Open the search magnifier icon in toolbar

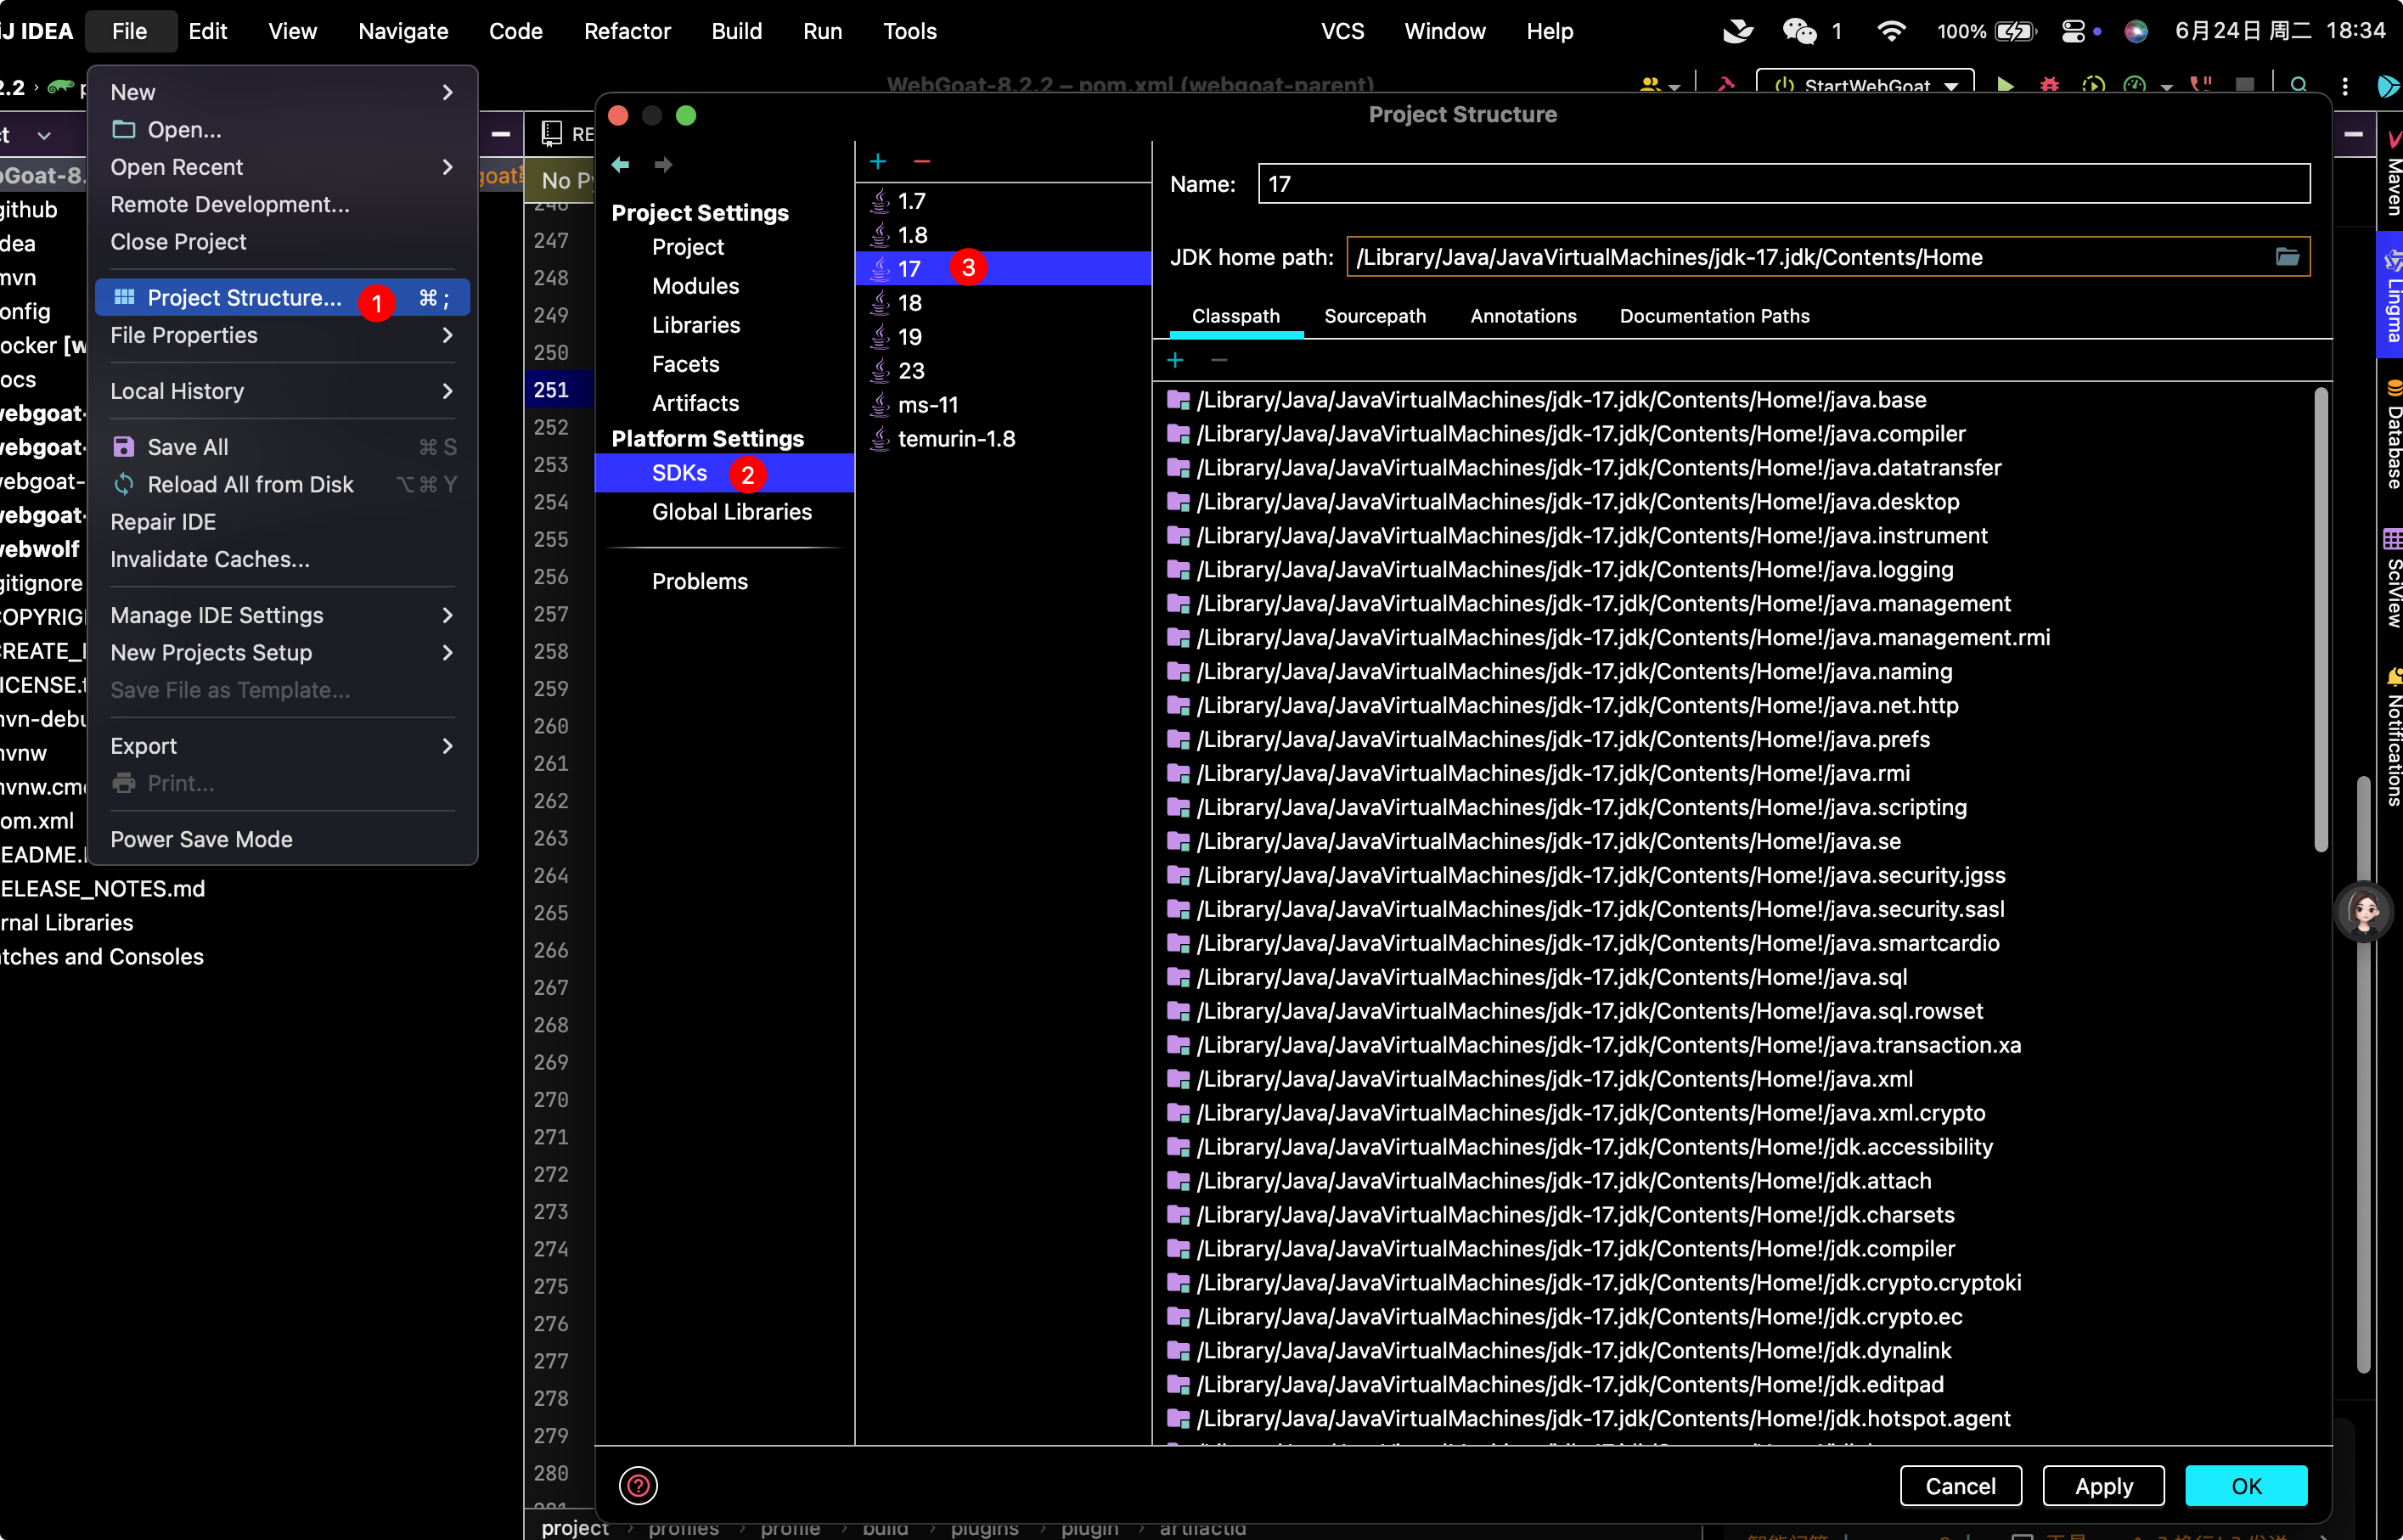[x=2298, y=85]
